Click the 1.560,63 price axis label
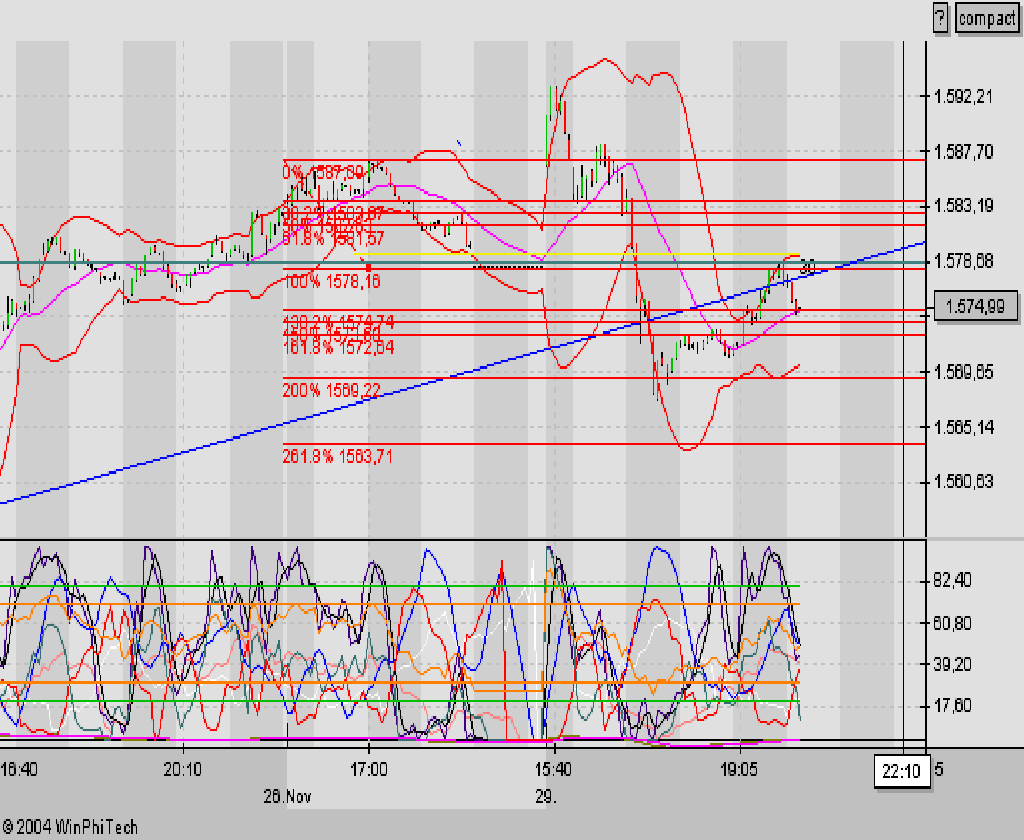Screen dimensions: 1024x840 [x=964, y=482]
